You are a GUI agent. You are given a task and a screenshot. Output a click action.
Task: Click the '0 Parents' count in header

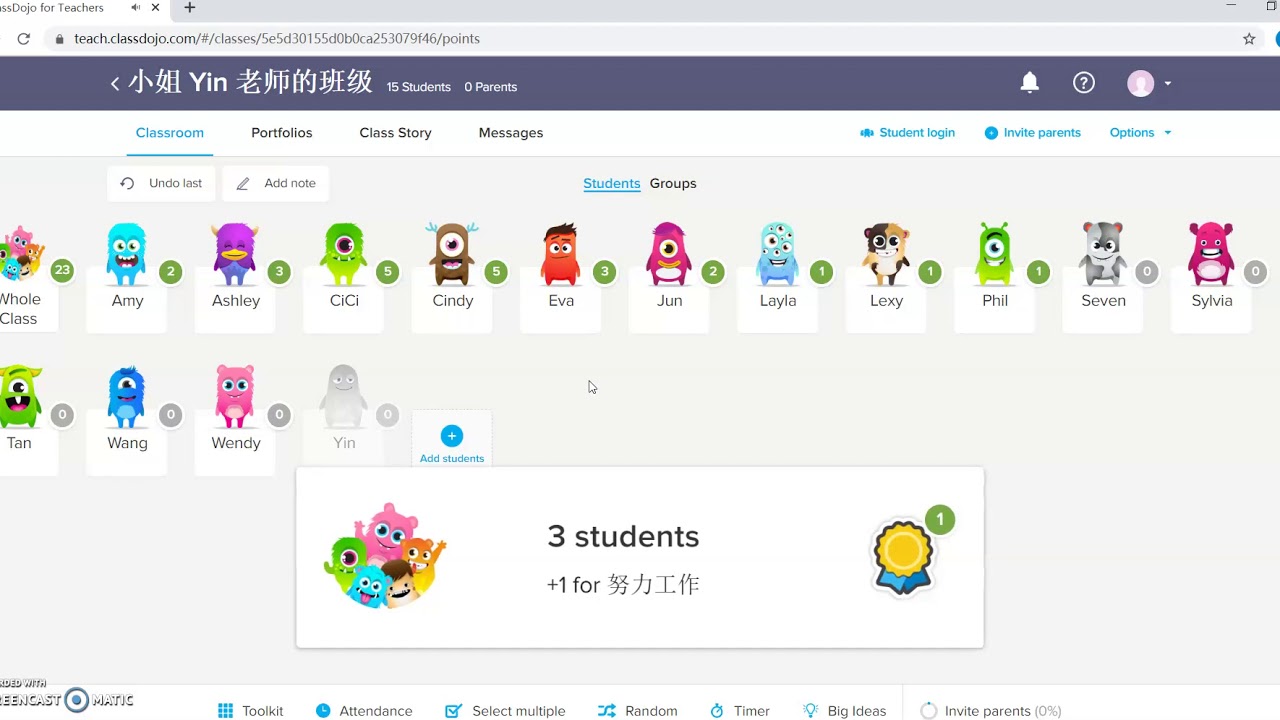(x=491, y=87)
